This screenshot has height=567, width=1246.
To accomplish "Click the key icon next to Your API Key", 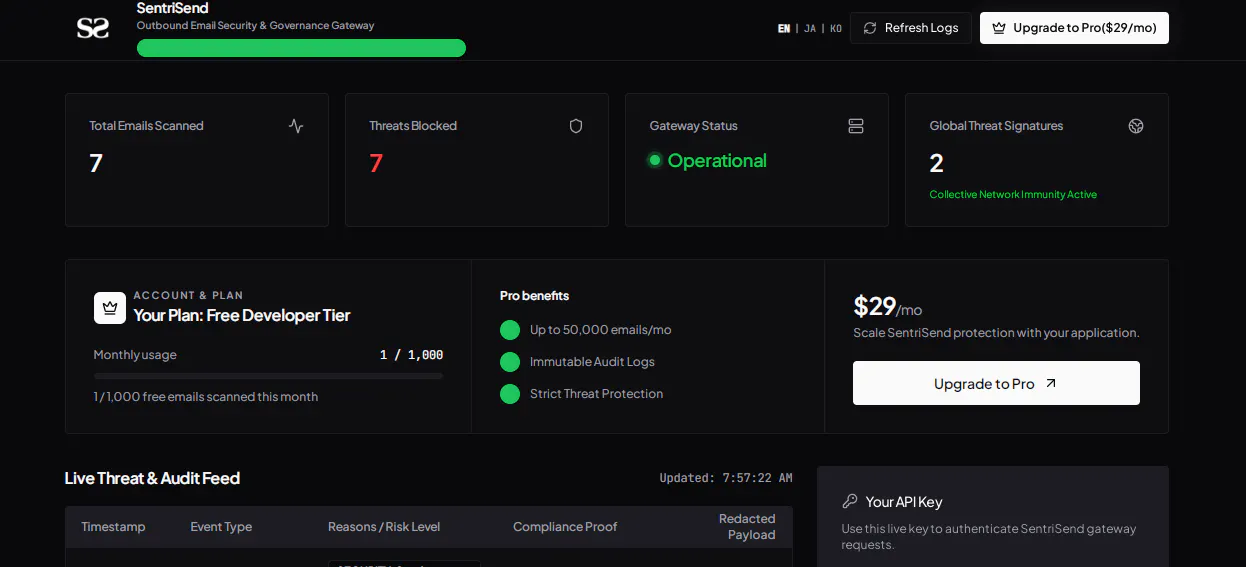I will click(x=850, y=501).
